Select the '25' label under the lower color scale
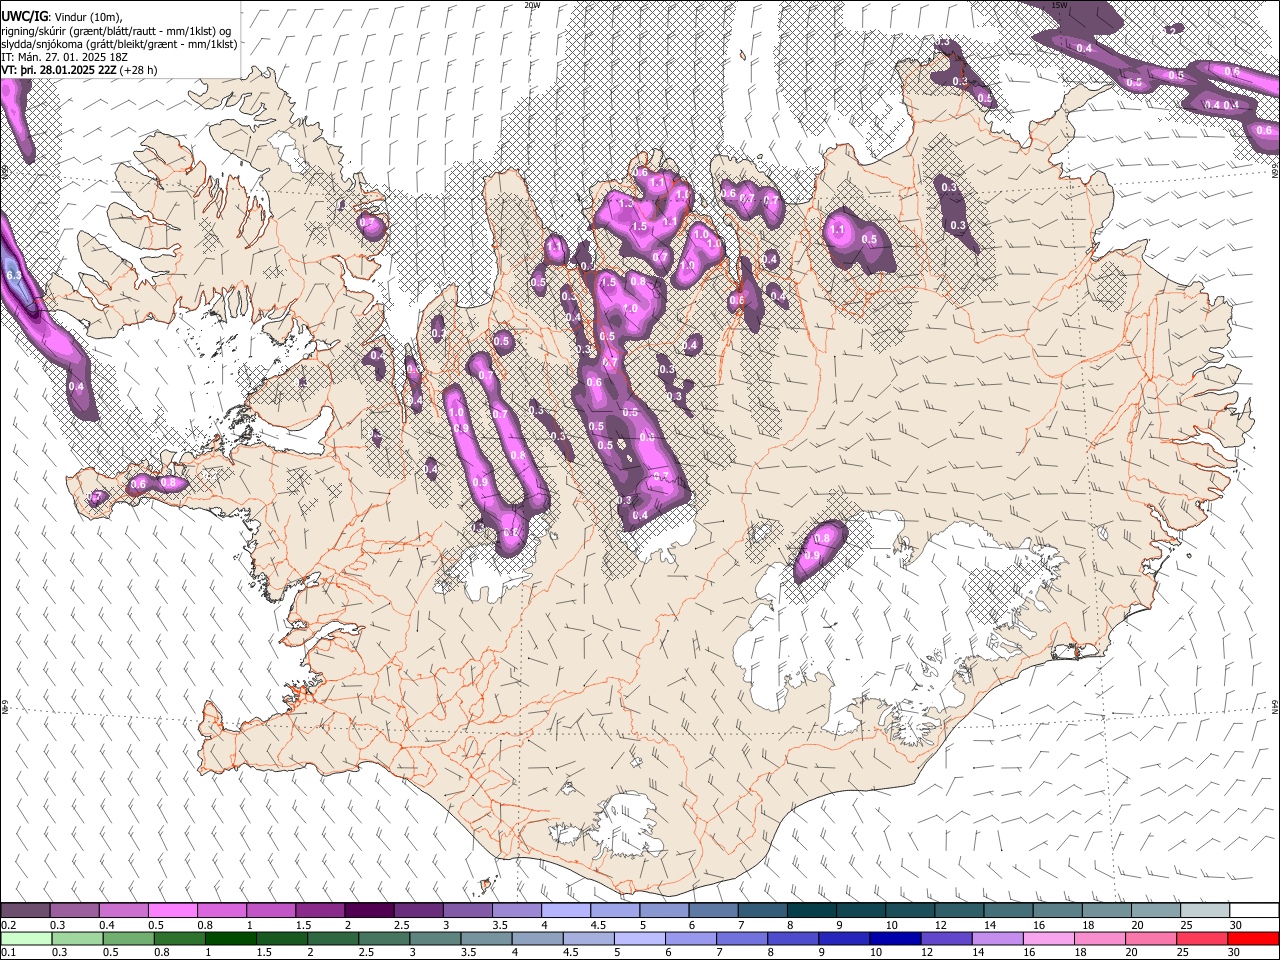1280x960 pixels. click(1182, 953)
